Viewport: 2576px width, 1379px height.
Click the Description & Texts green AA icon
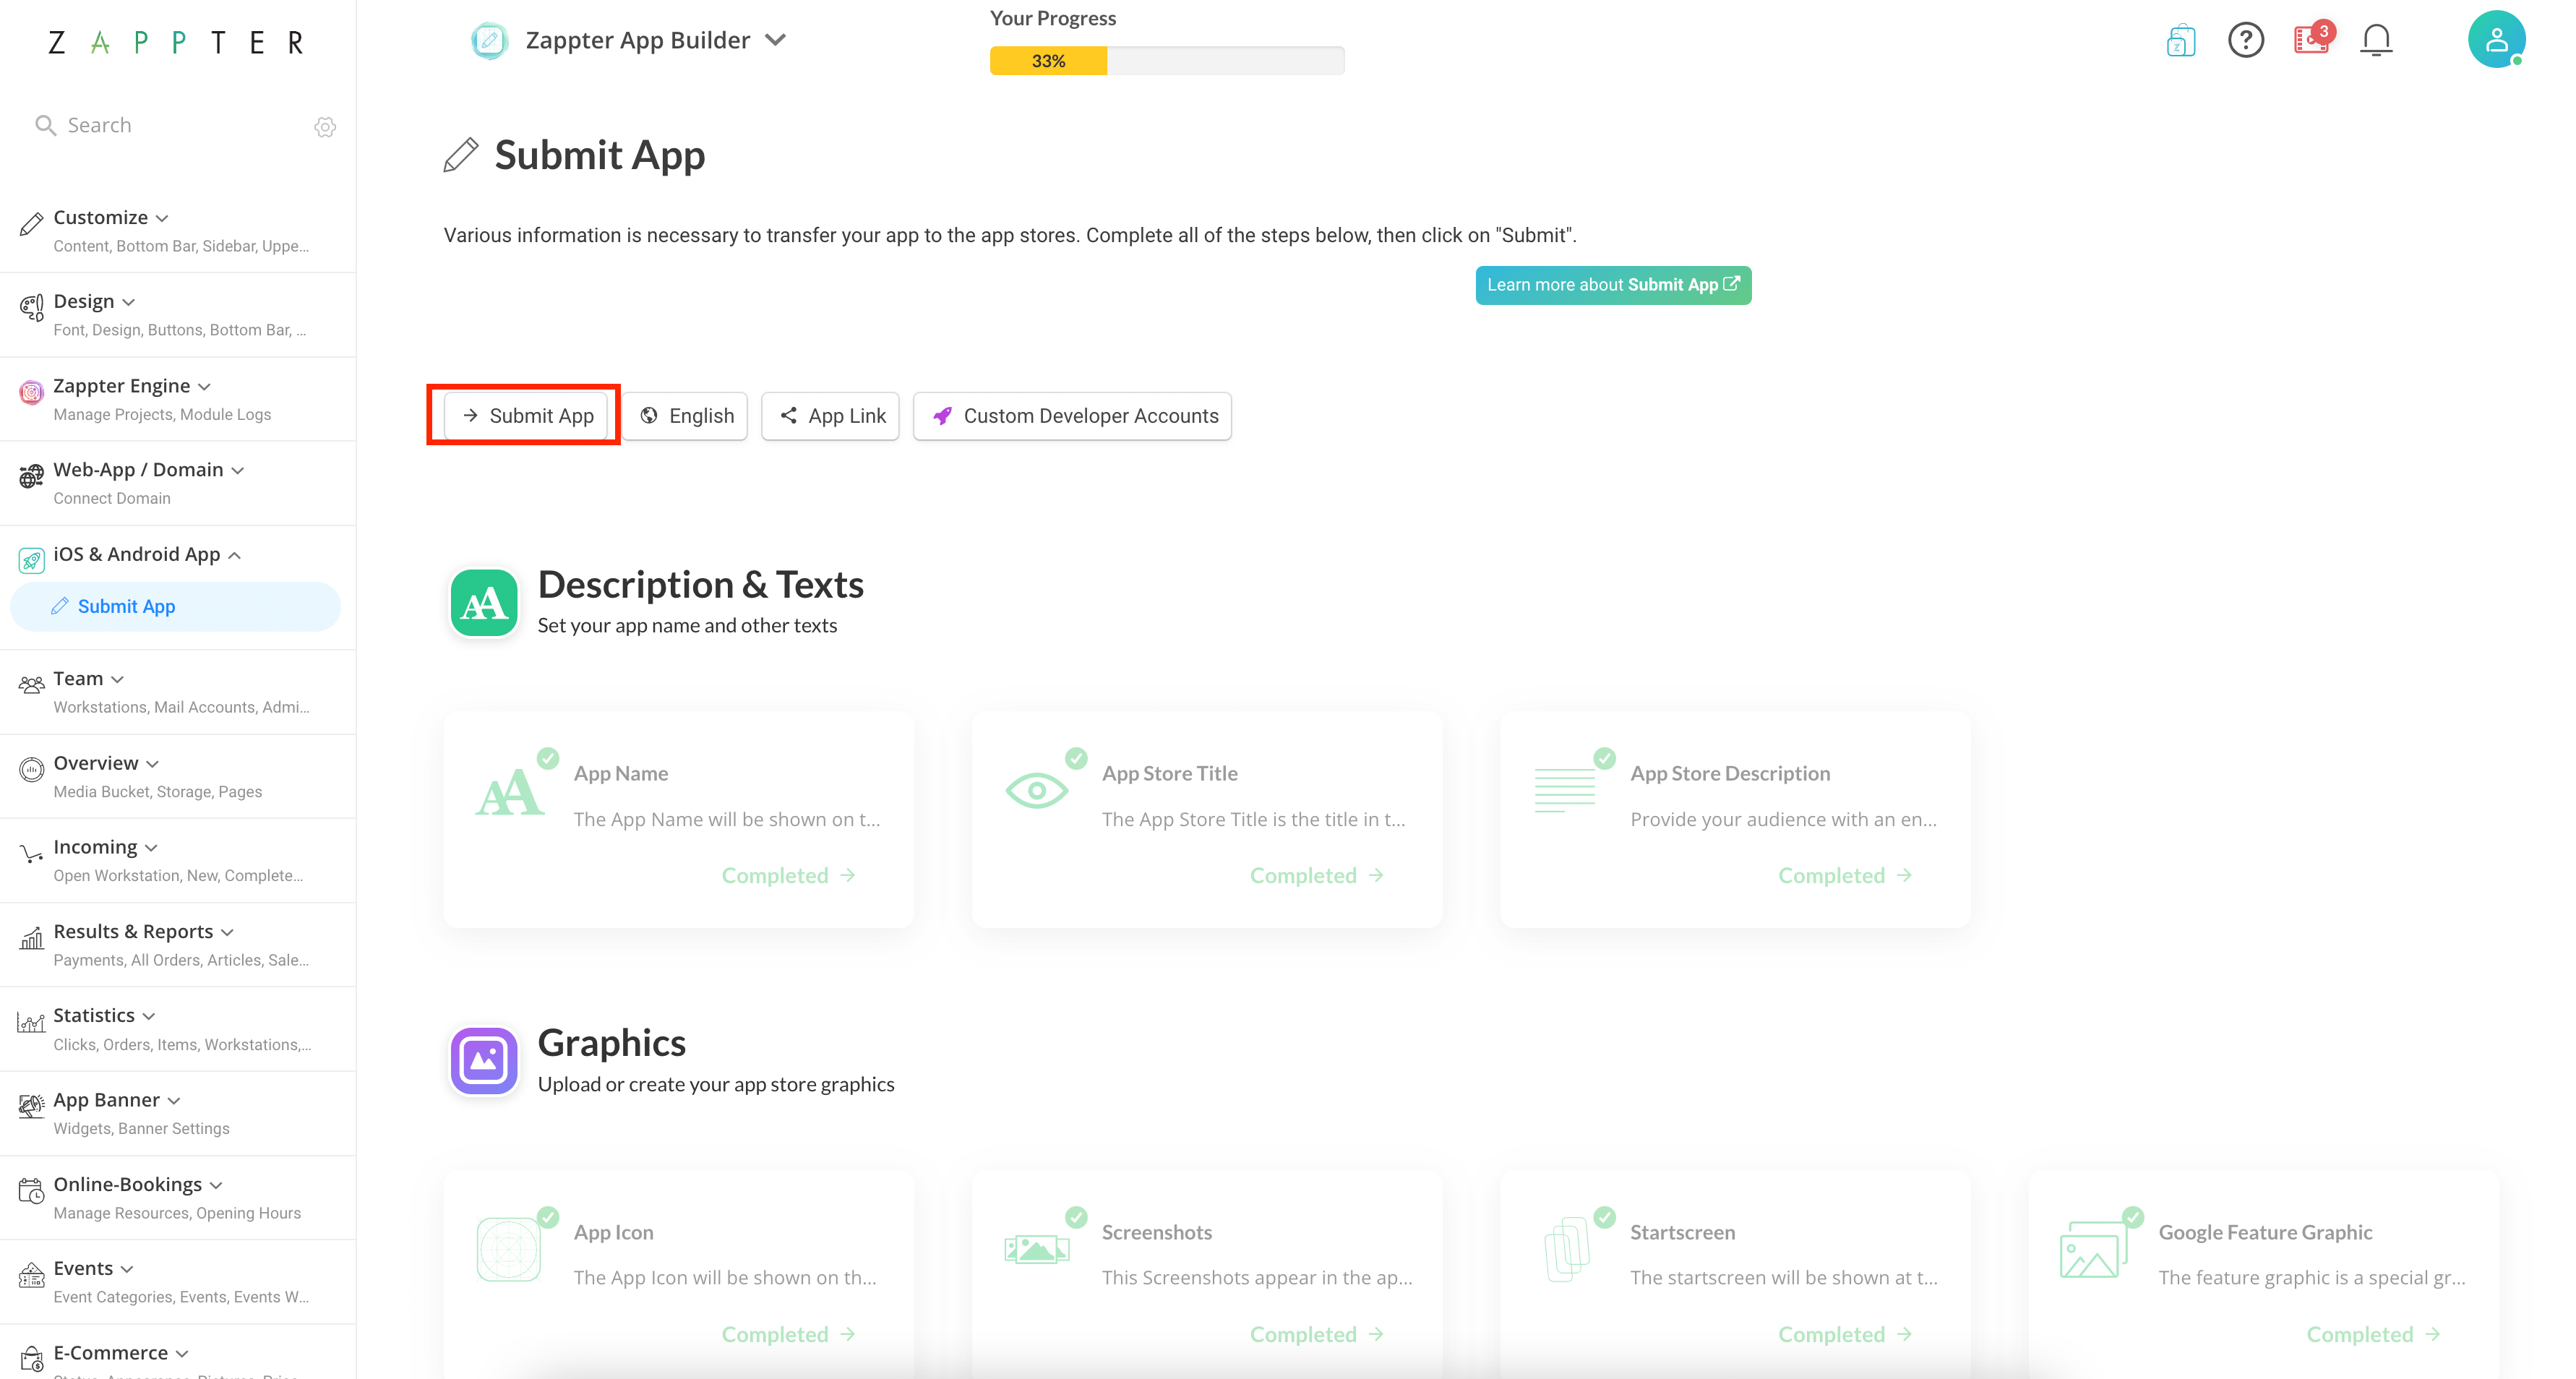point(484,603)
